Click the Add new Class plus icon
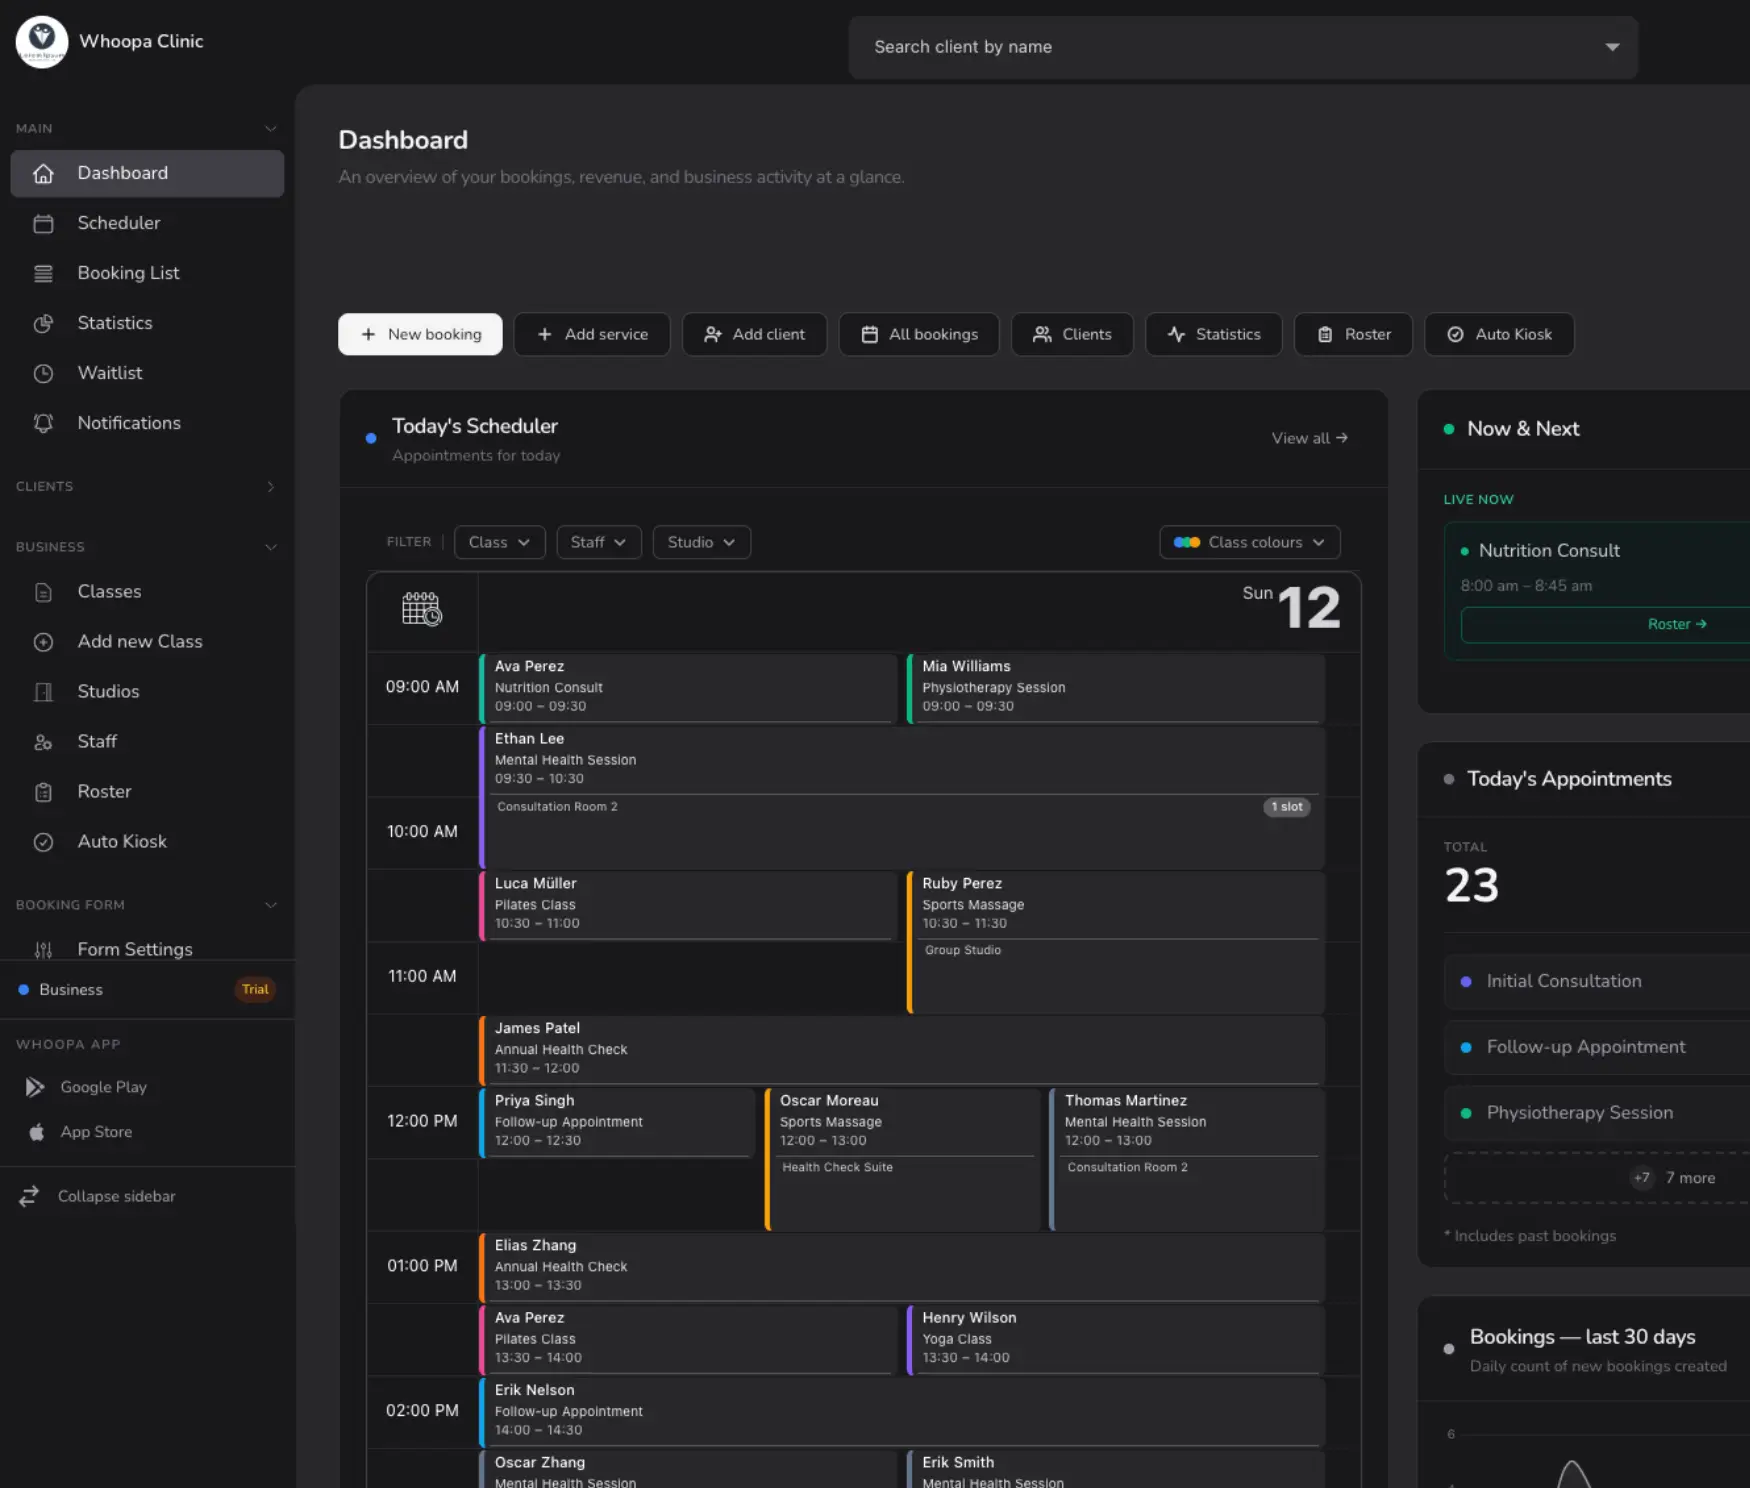This screenshot has height=1488, width=1750. [43, 642]
